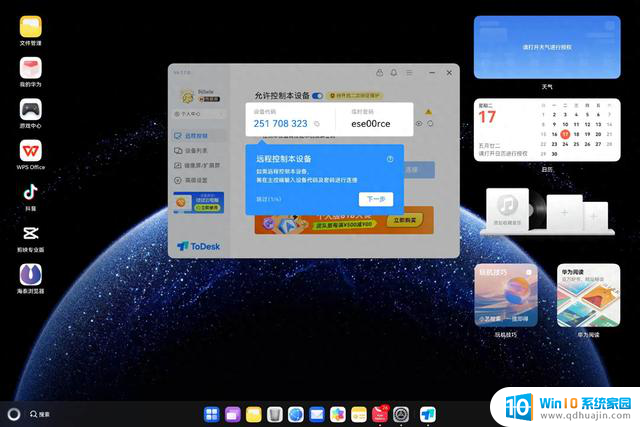Click the 立即购买 button on orange banner

point(405,220)
